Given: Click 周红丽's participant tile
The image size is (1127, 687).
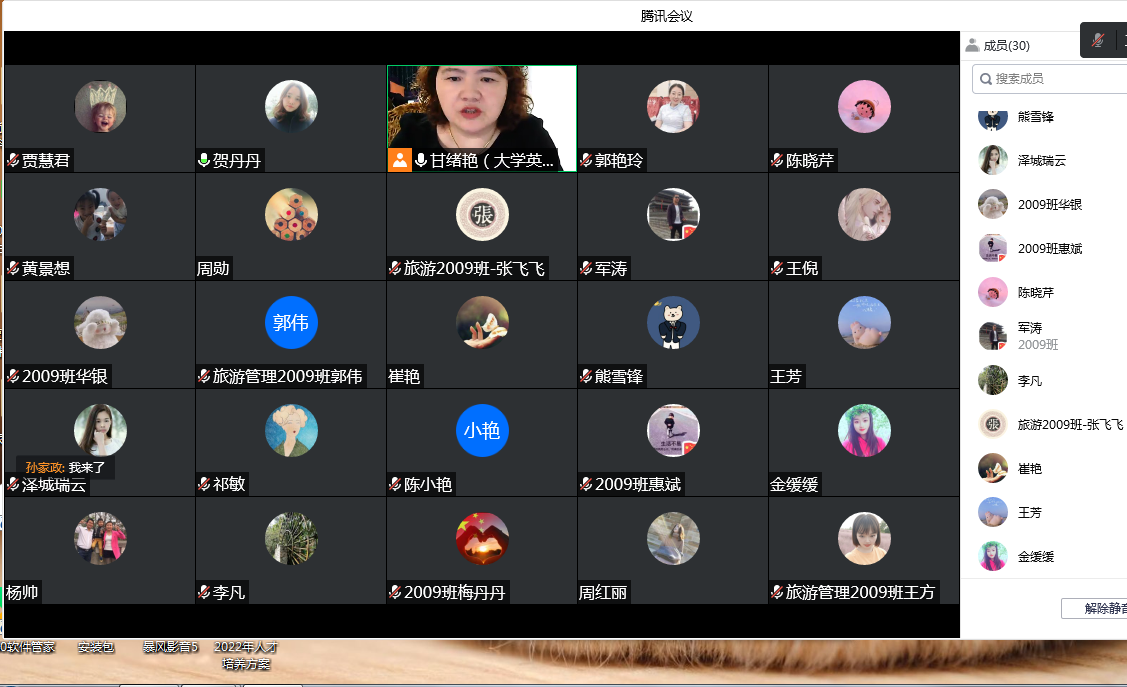Looking at the screenshot, I should point(672,550).
